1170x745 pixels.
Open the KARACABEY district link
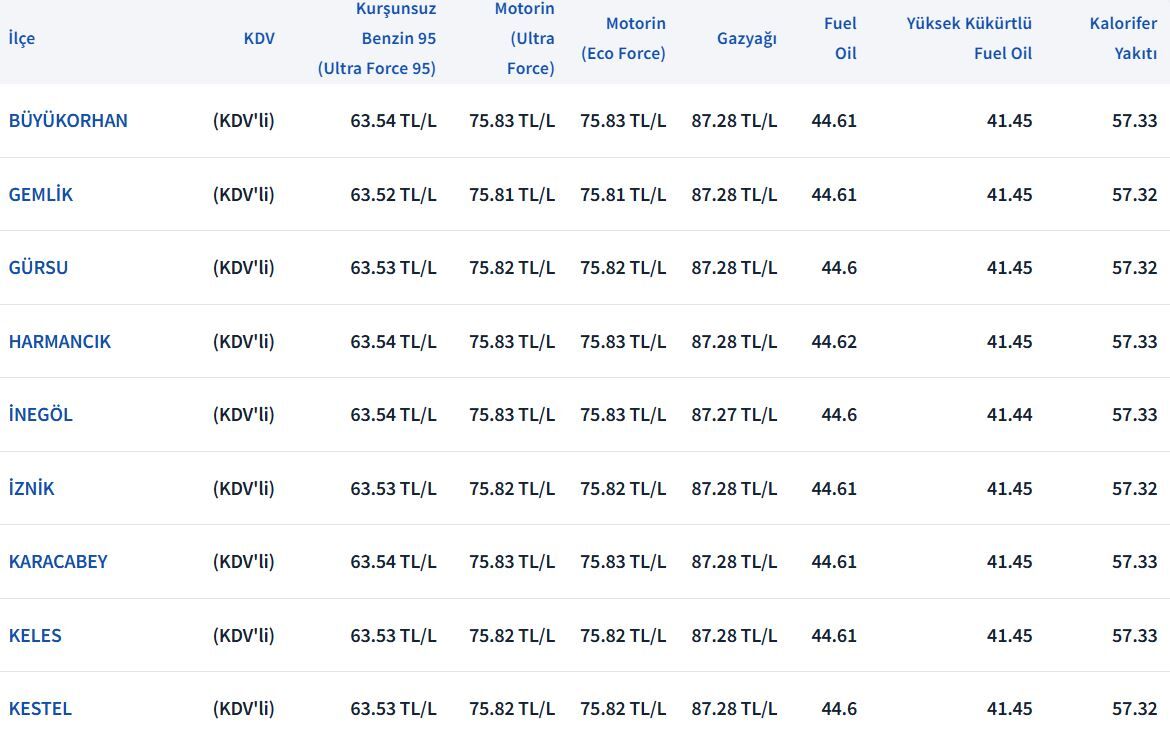58,562
